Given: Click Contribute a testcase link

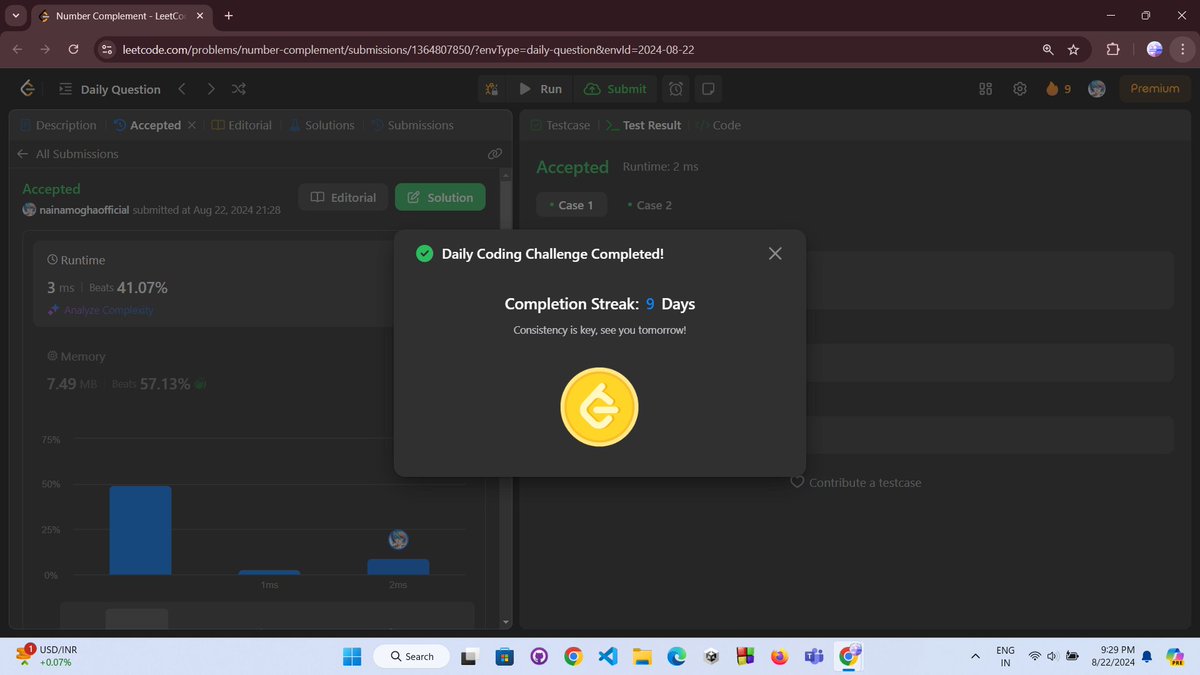Looking at the screenshot, I should click(x=856, y=482).
